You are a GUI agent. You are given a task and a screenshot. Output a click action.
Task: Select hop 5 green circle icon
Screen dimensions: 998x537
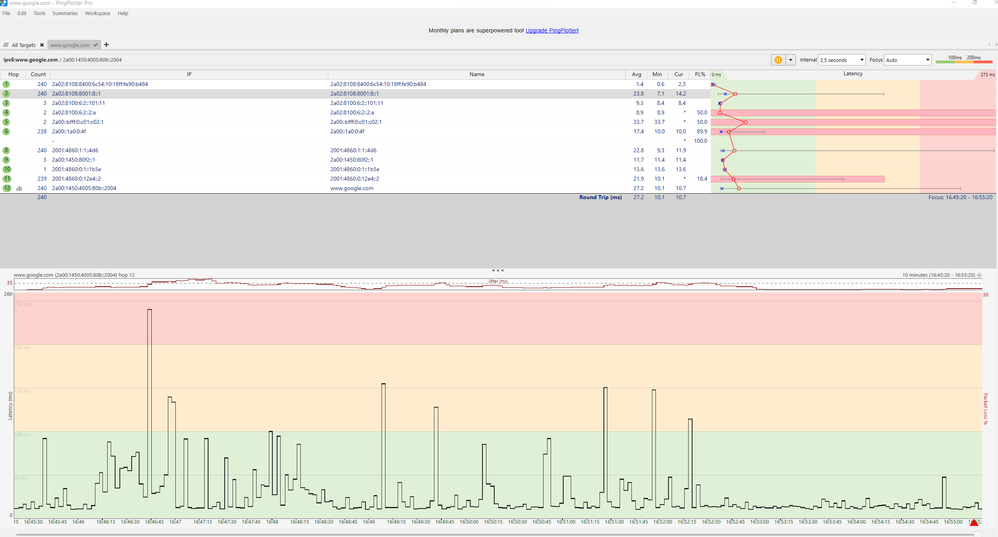click(6, 122)
